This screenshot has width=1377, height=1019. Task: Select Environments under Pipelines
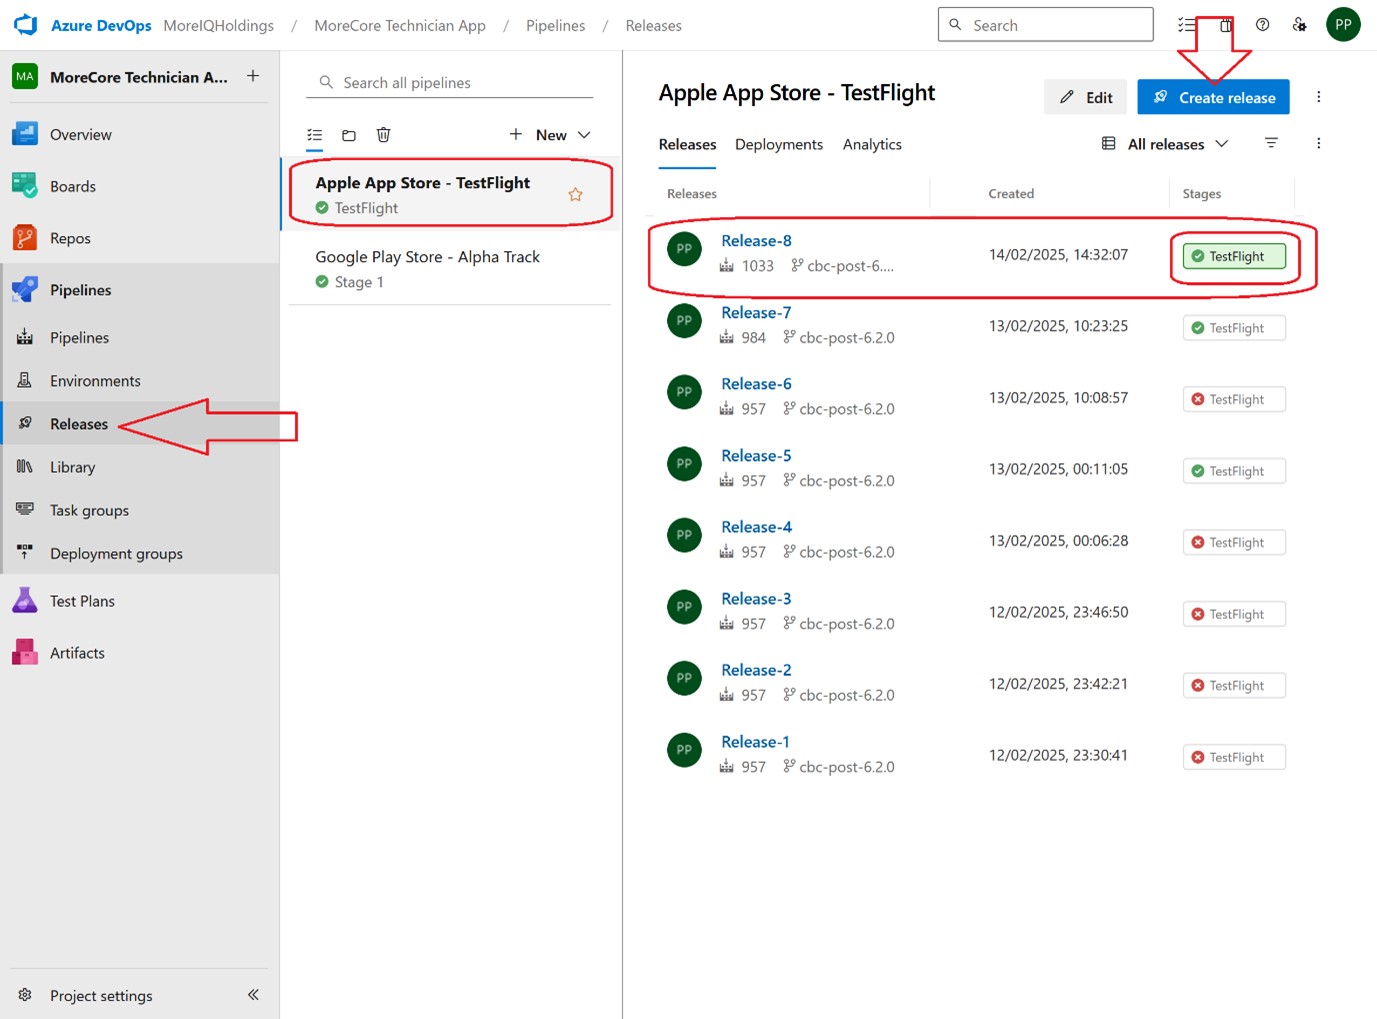point(95,380)
